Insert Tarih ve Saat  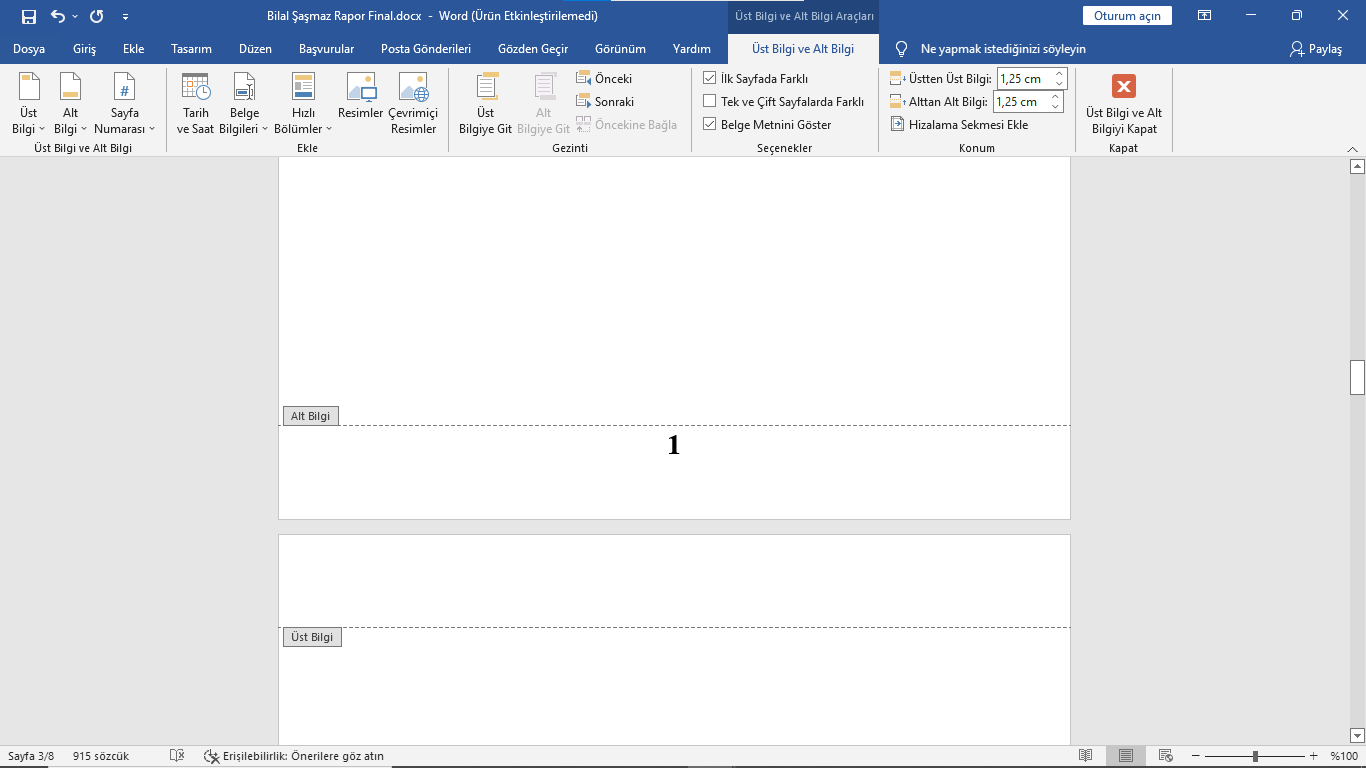[x=196, y=104]
